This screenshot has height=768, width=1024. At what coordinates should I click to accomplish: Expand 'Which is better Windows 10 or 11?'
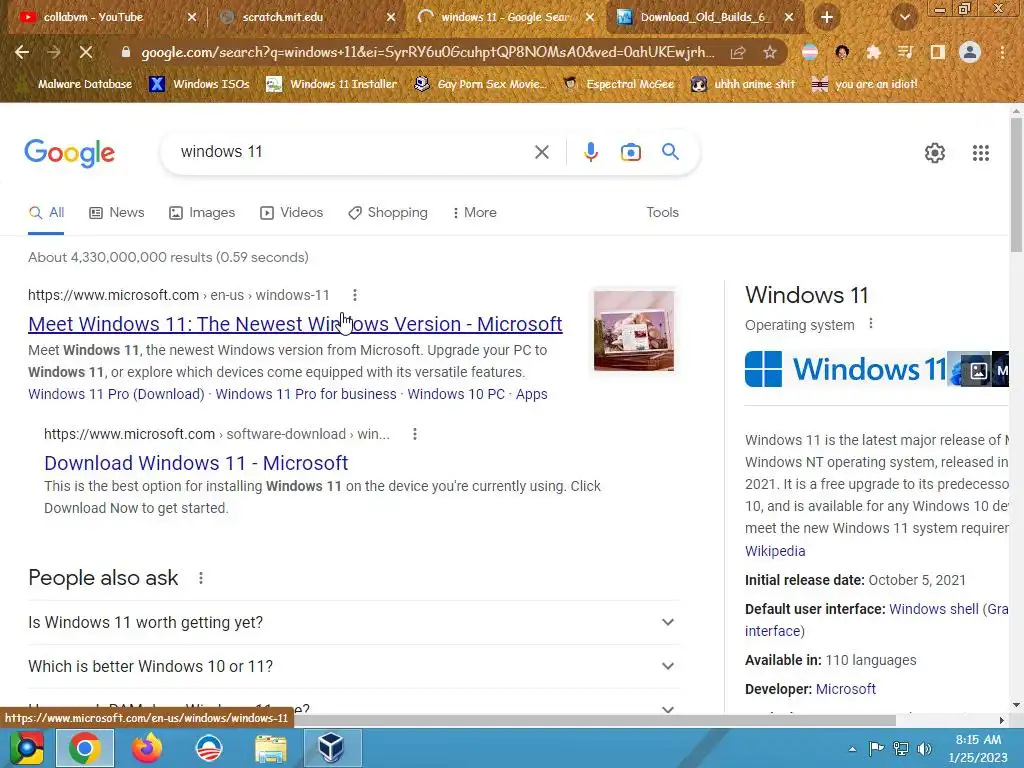coord(353,666)
